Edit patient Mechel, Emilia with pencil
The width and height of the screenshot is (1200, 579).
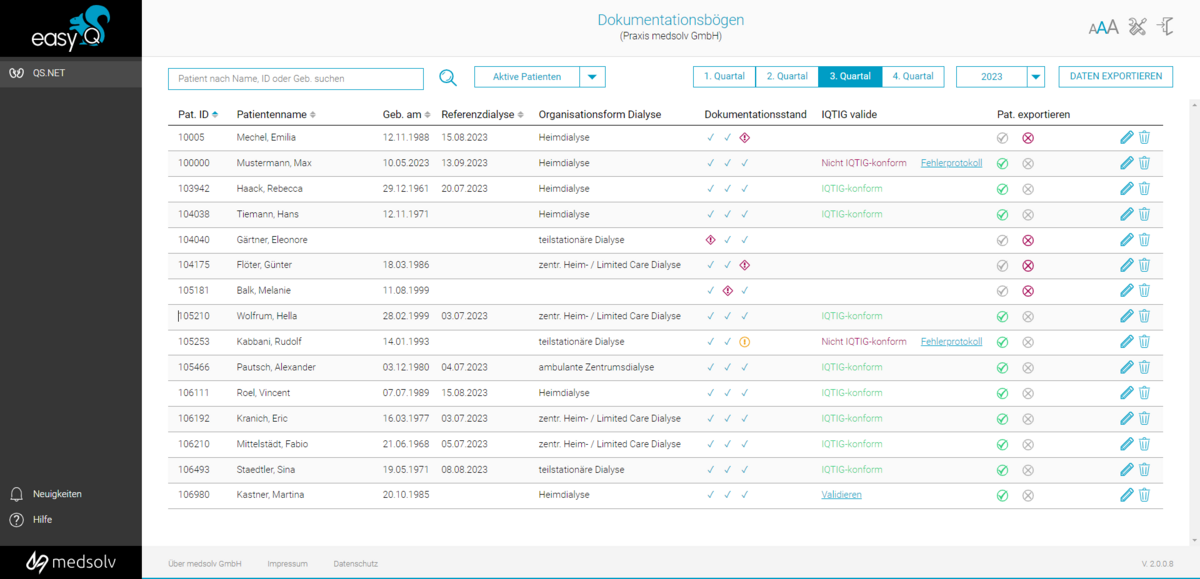(1127, 137)
